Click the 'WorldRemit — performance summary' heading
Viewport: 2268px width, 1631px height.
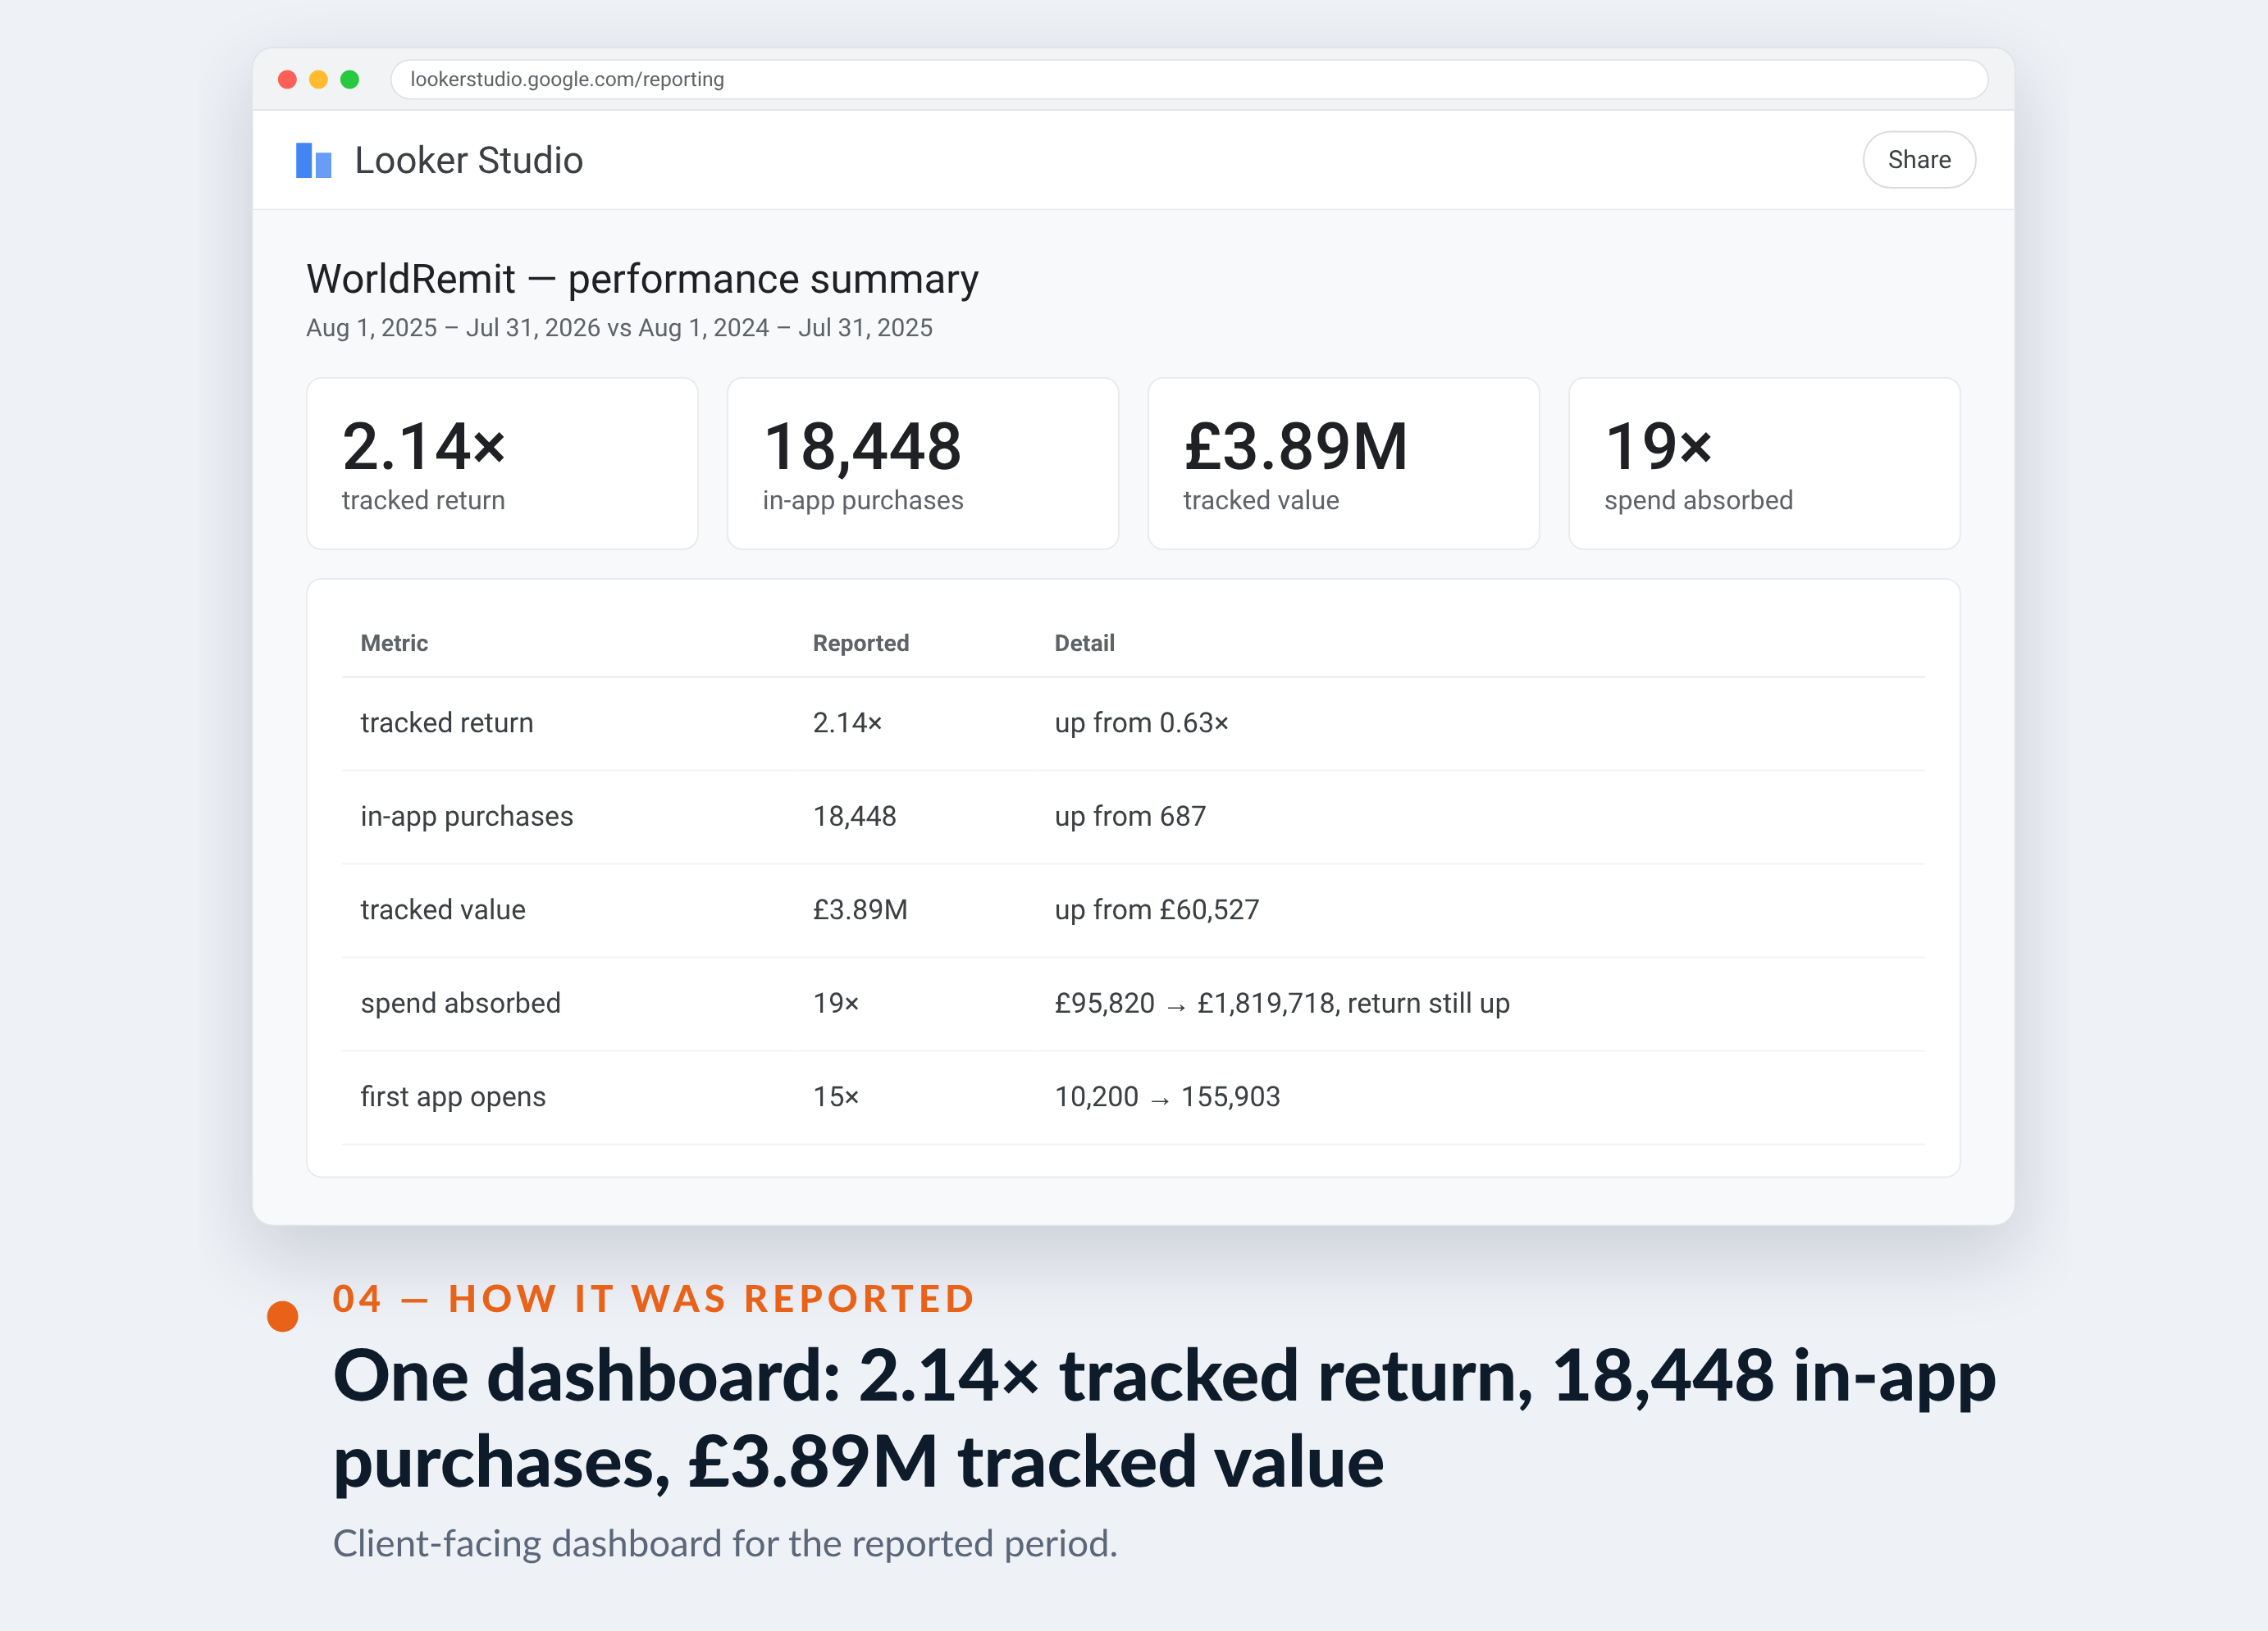(x=642, y=279)
